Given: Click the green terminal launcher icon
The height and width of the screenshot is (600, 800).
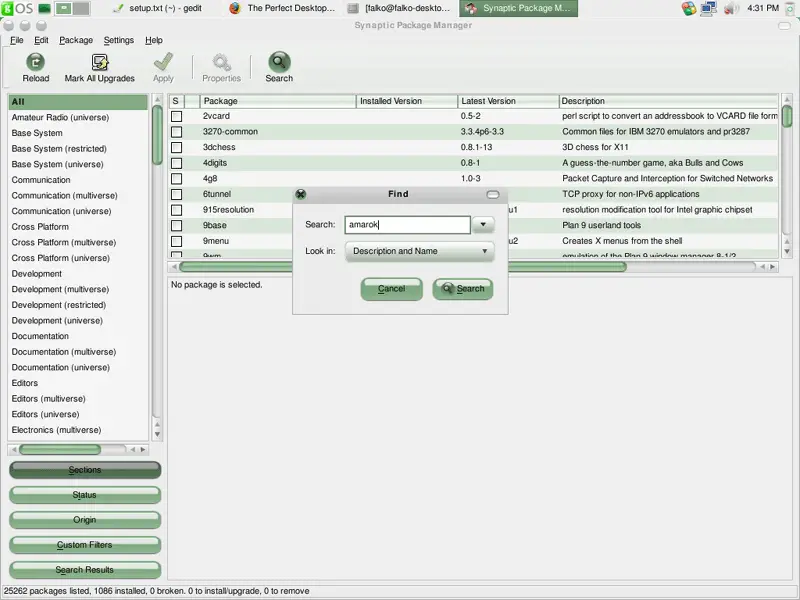Looking at the screenshot, I should coord(44,8).
